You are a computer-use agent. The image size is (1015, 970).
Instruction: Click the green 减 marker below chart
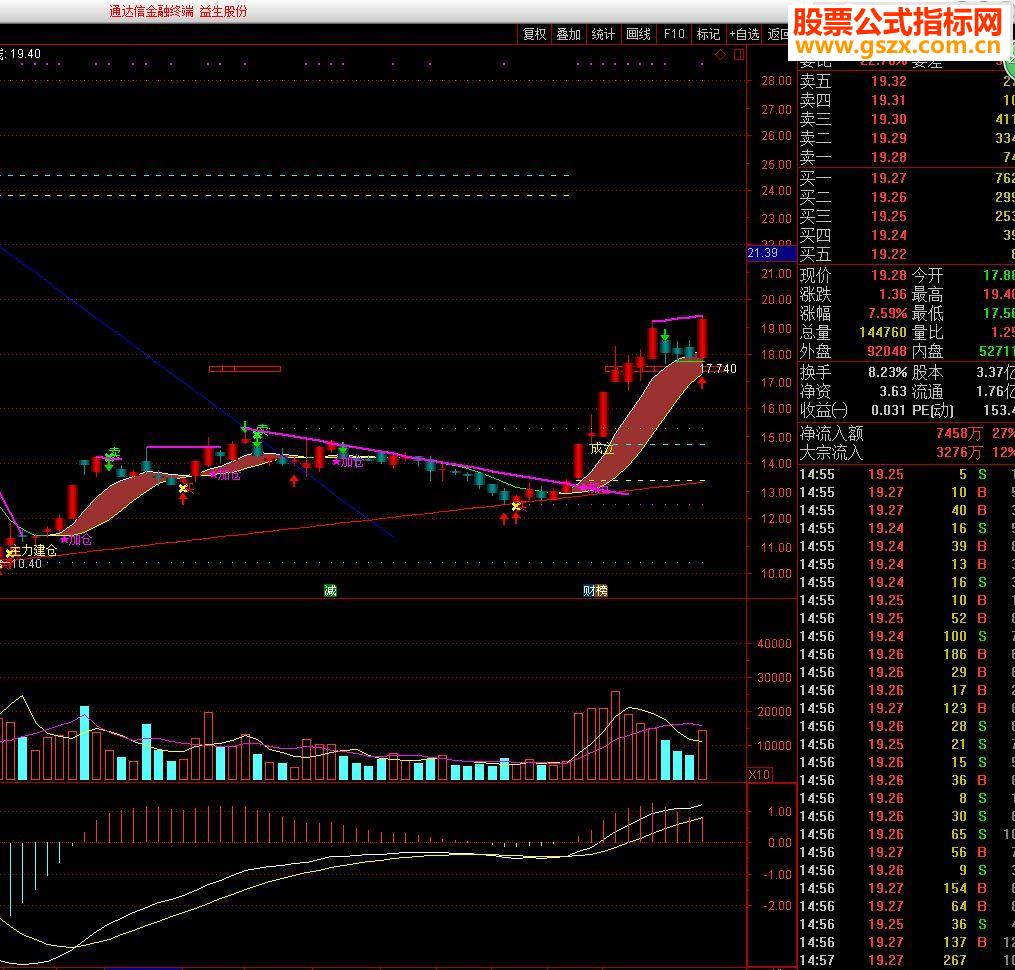point(330,590)
